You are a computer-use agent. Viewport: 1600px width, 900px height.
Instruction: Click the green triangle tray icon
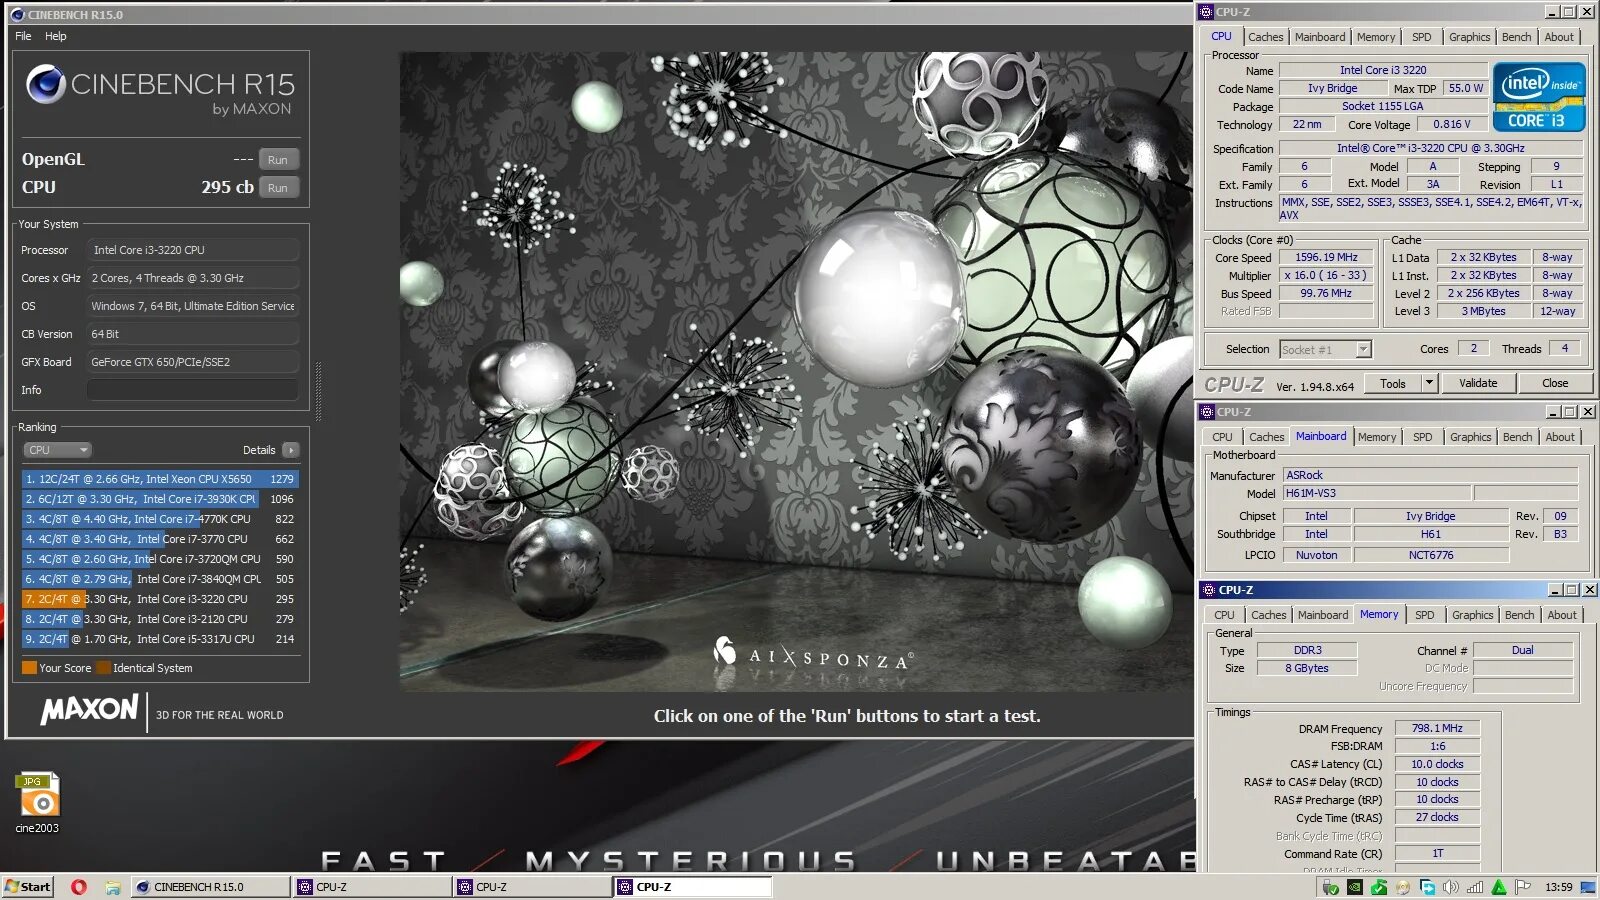(1499, 887)
